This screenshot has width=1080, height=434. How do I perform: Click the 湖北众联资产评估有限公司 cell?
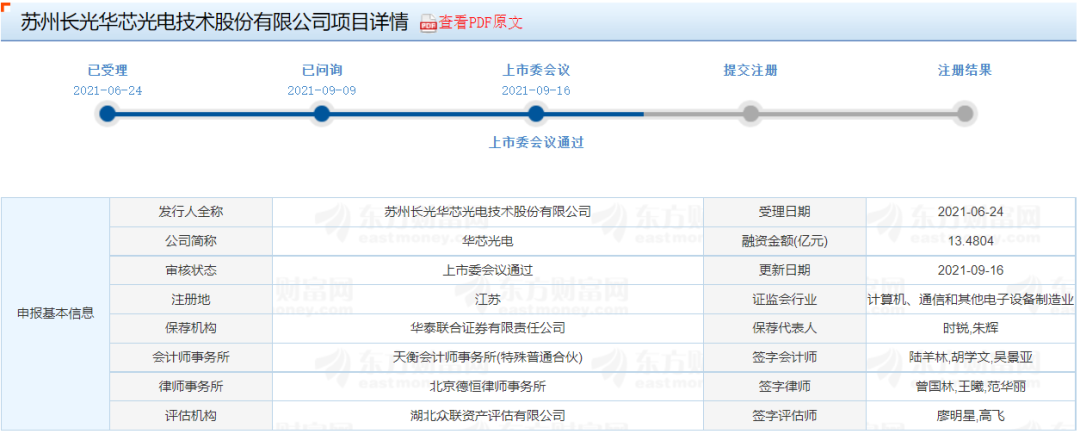point(488,415)
